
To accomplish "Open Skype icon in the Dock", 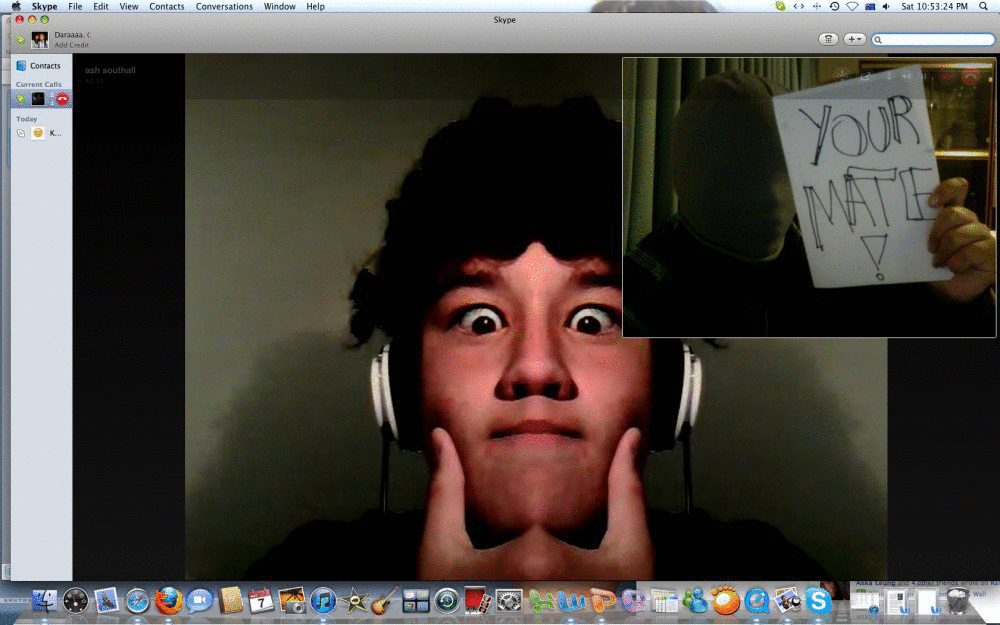I will click(x=818, y=601).
